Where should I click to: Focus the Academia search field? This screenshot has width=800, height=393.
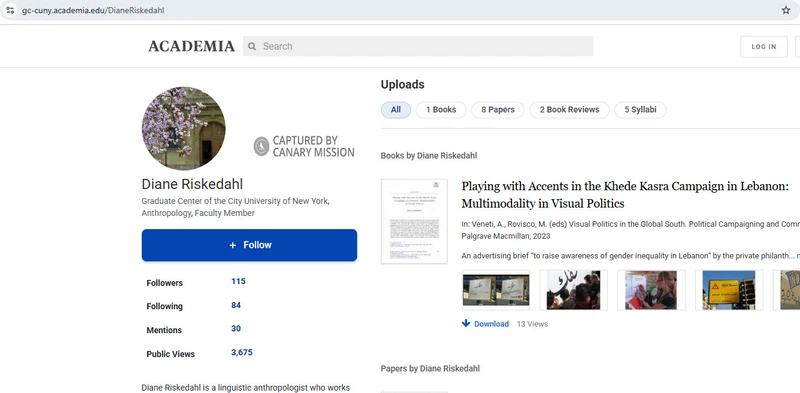418,46
